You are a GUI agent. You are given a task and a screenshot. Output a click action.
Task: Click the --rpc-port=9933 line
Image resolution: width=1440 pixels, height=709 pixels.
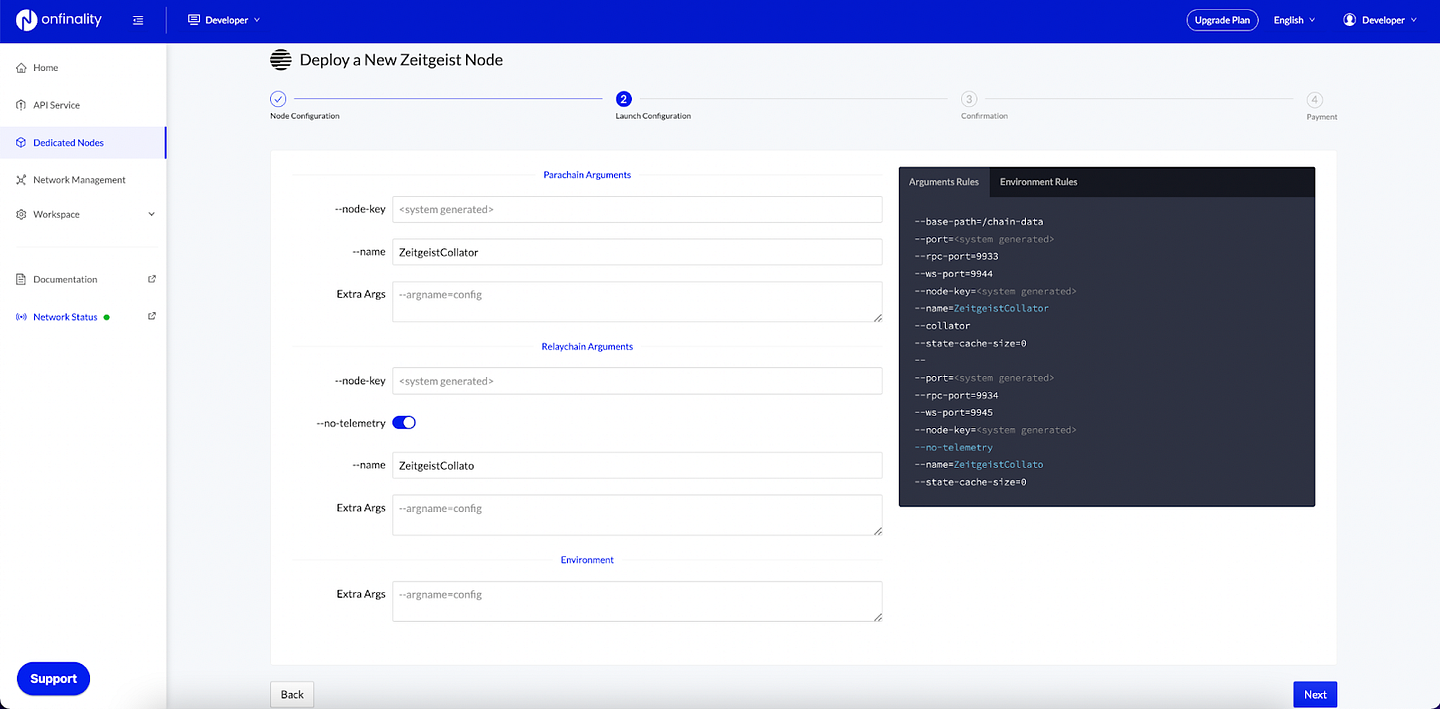tap(956, 257)
